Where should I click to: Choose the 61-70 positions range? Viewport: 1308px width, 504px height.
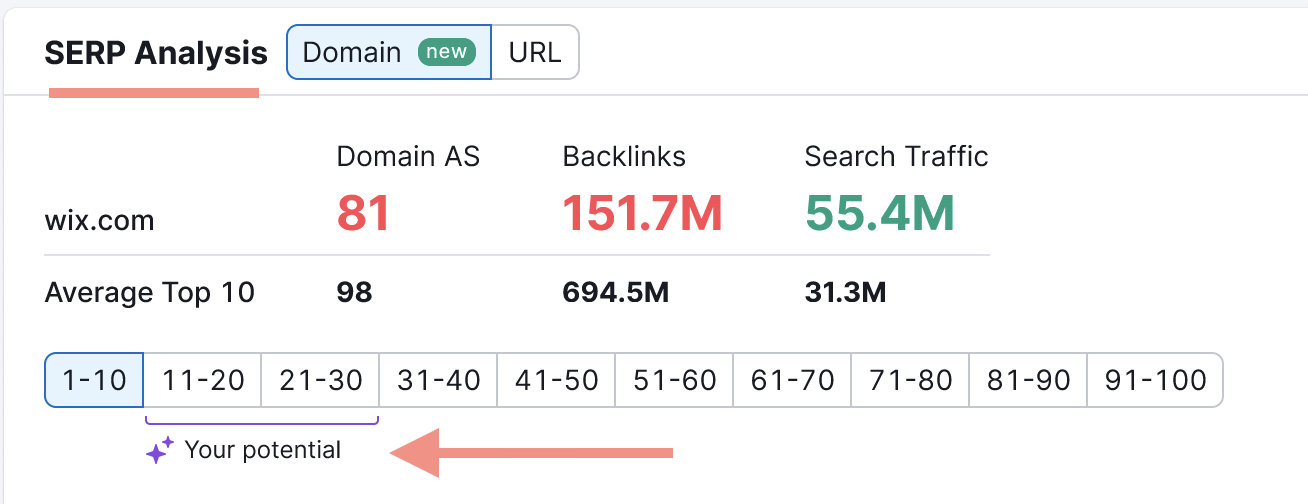click(792, 380)
